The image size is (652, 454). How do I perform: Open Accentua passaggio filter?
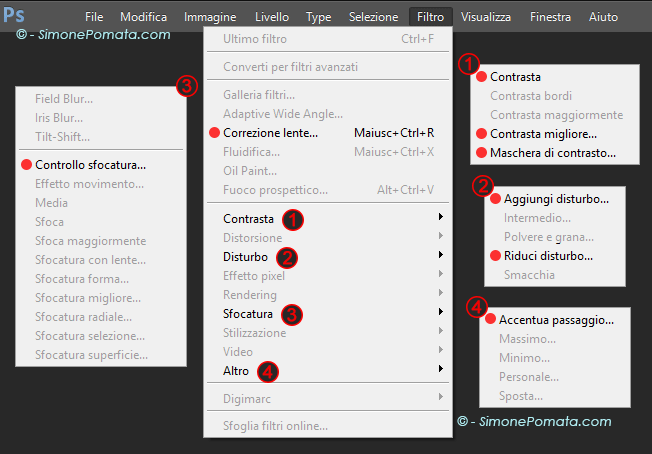coord(555,320)
